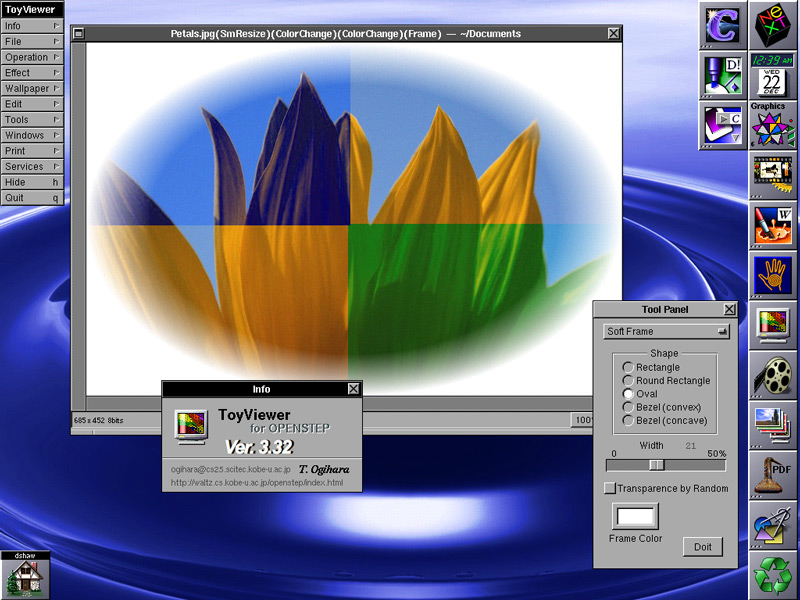800x600 pixels.
Task: Select the Rectangle shape option
Action: click(651, 367)
